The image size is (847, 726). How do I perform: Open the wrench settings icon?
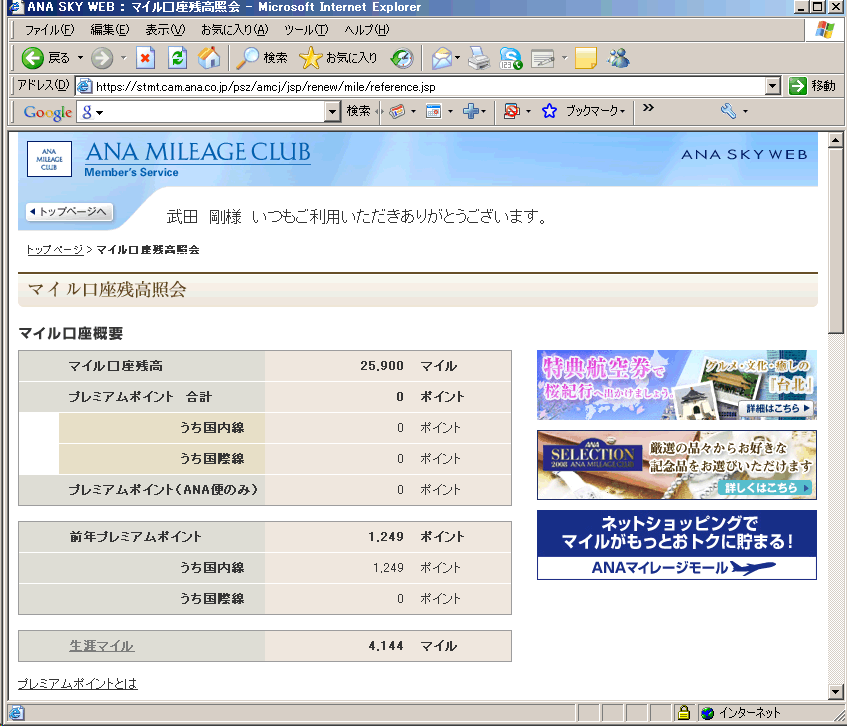[728, 111]
